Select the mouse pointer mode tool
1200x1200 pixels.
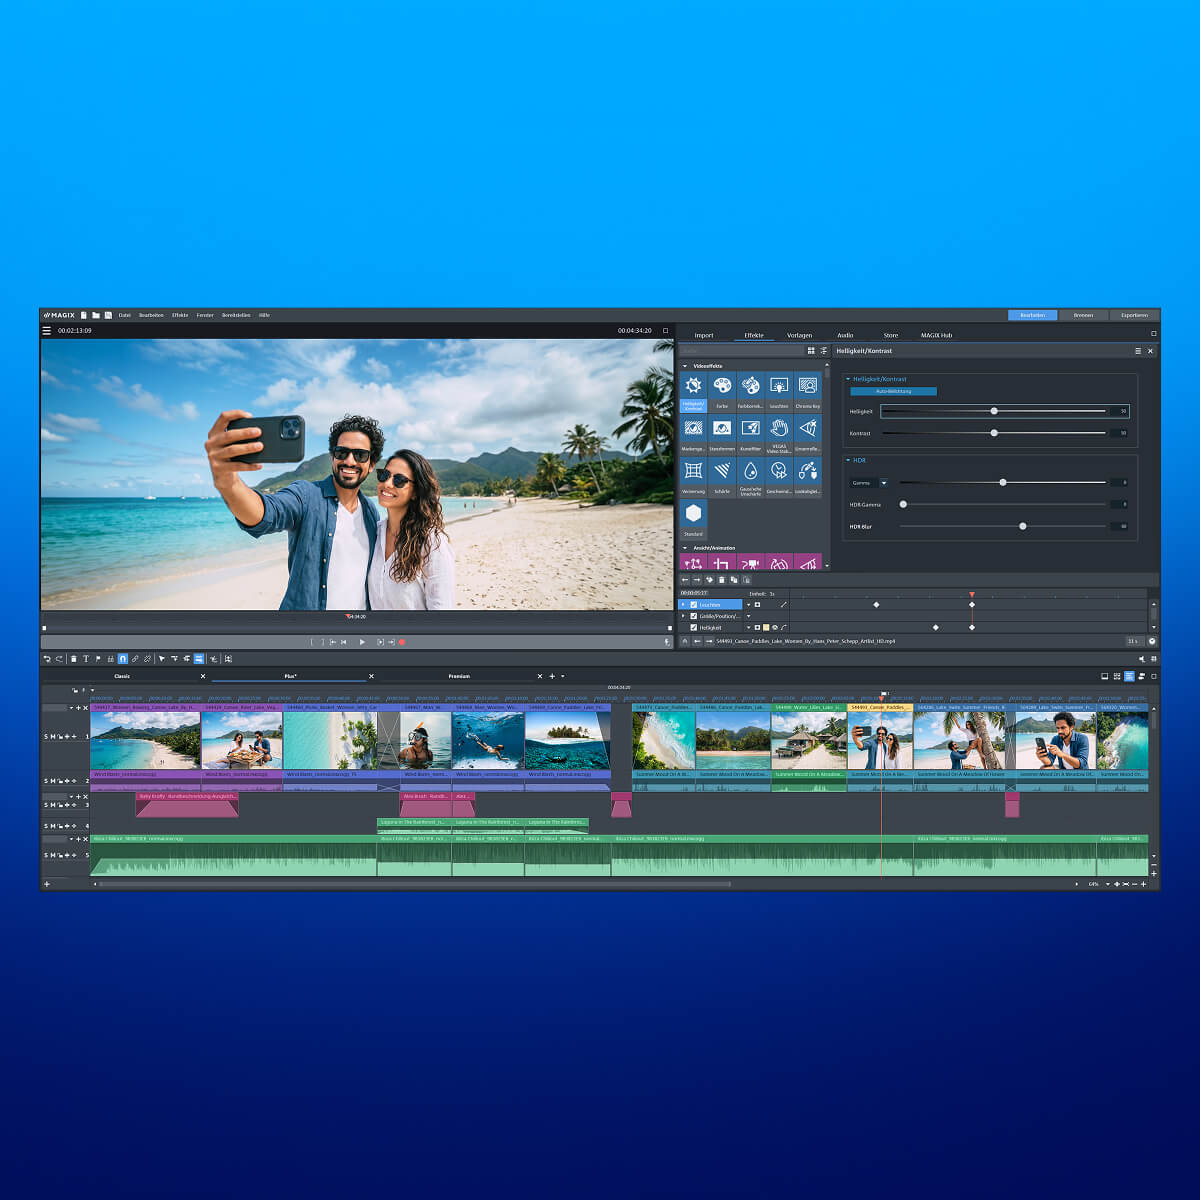(x=162, y=659)
